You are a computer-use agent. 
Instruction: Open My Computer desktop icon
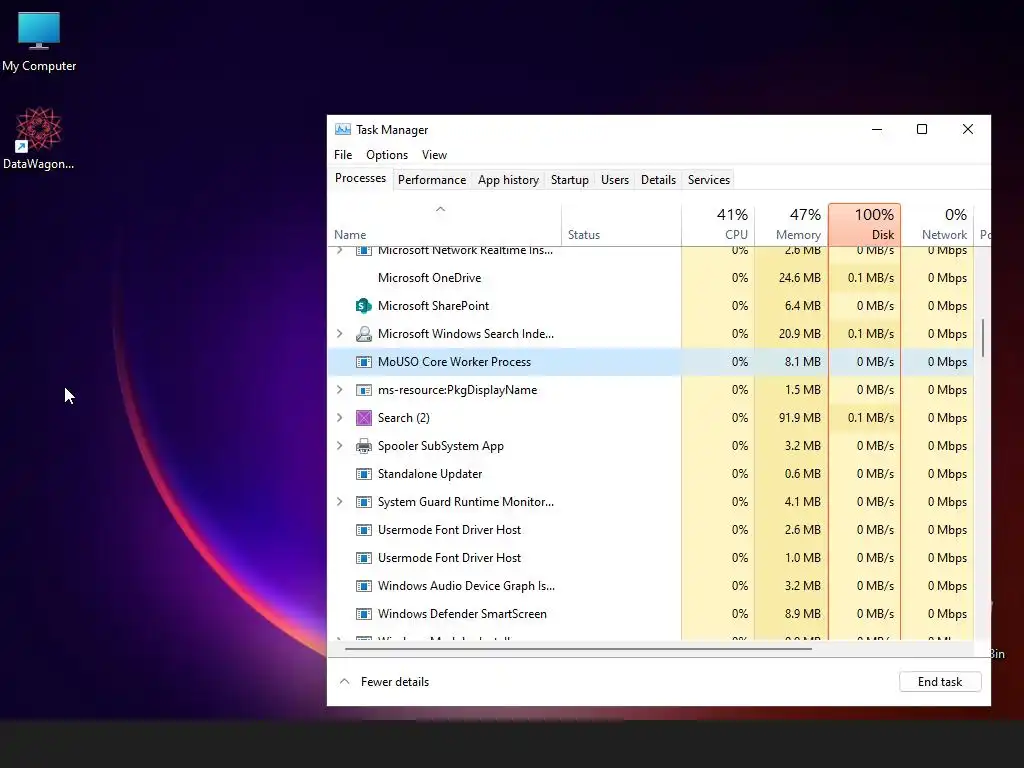tap(39, 40)
